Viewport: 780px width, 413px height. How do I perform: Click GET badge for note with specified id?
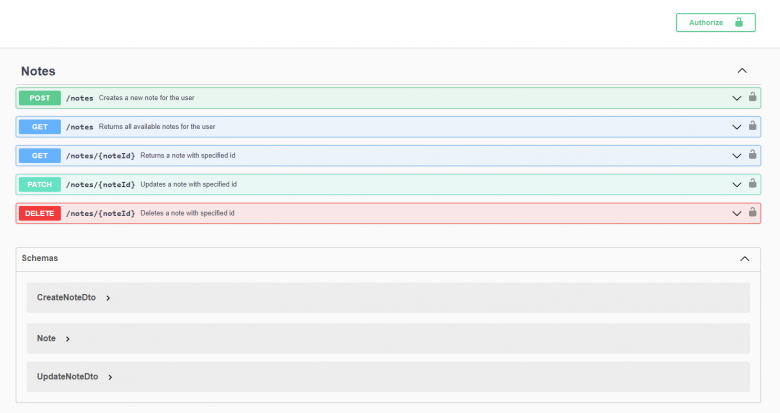tap(40, 156)
